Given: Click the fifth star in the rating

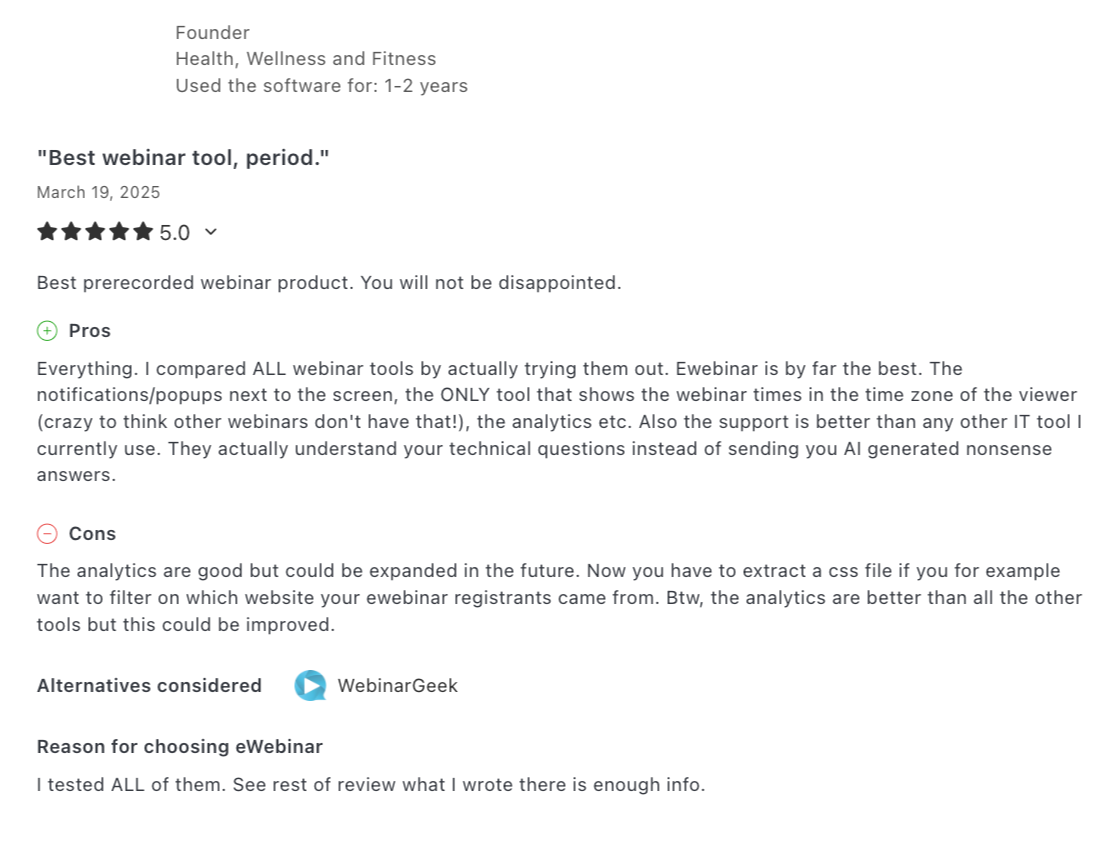Looking at the screenshot, I should pos(143,232).
